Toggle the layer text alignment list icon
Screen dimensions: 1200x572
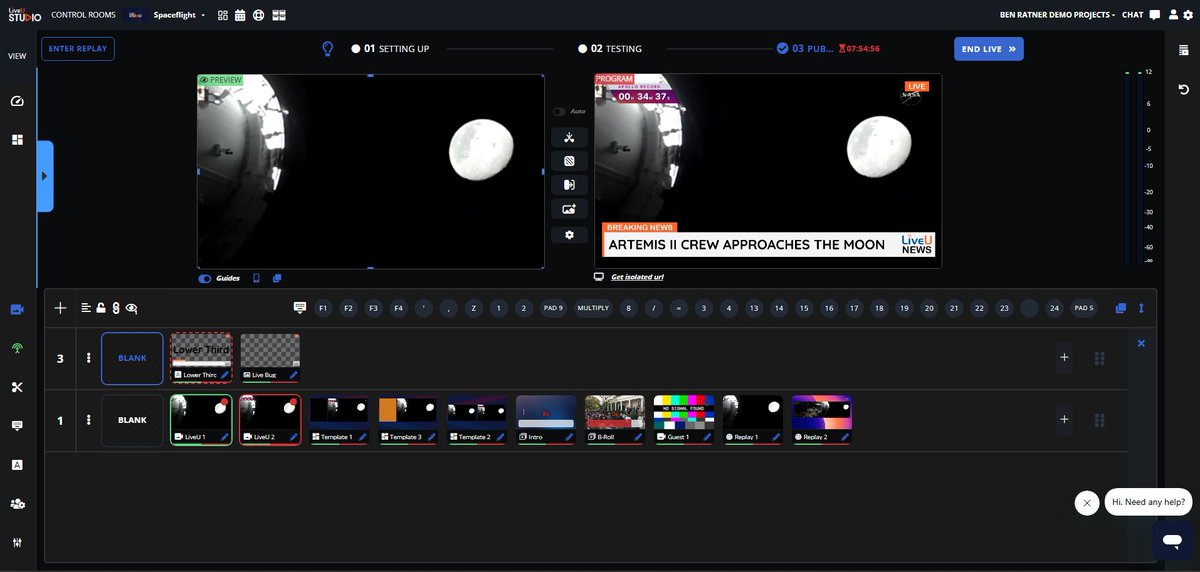[86, 308]
